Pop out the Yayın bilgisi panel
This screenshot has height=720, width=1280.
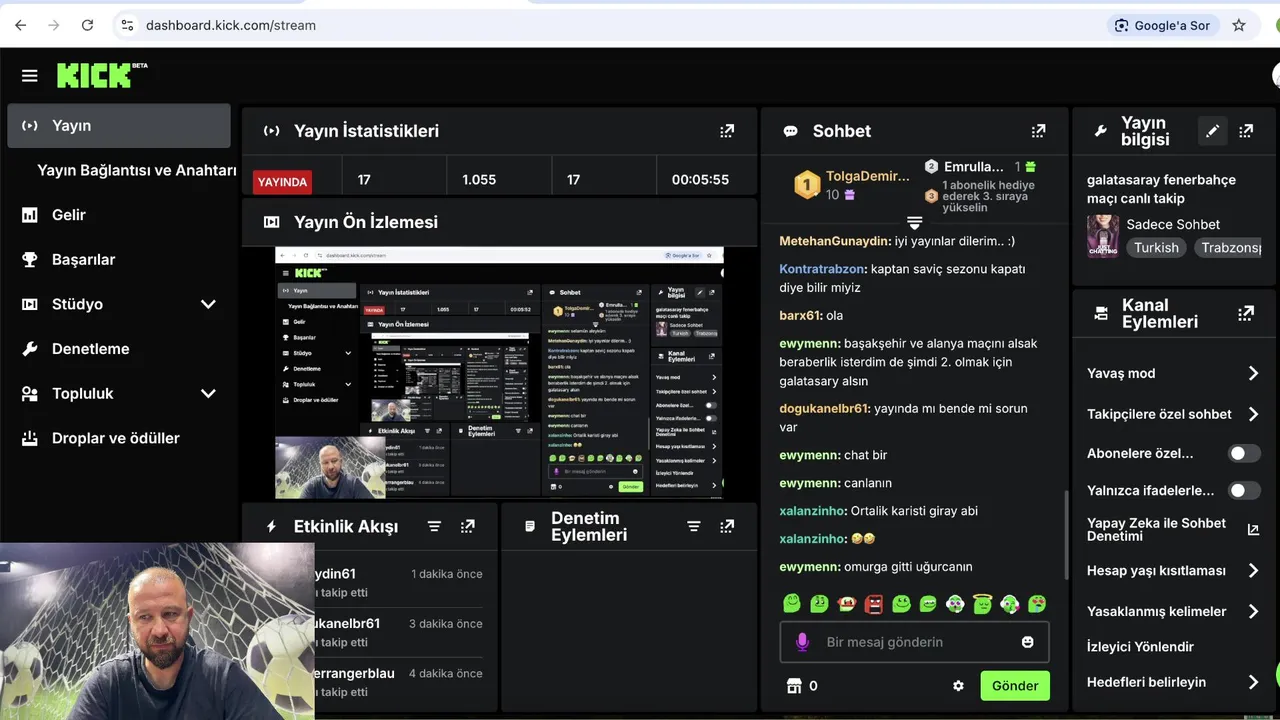click(x=1246, y=131)
